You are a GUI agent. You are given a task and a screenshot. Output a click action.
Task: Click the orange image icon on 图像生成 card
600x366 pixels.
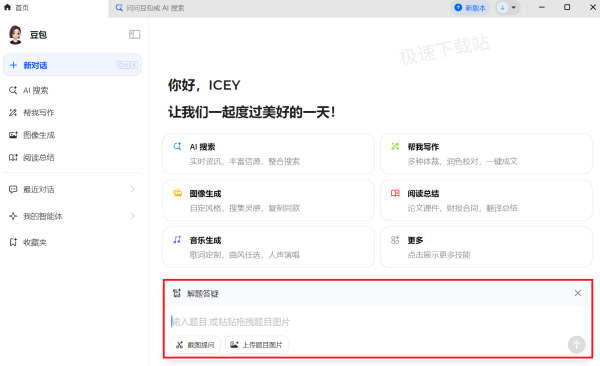[177, 193]
